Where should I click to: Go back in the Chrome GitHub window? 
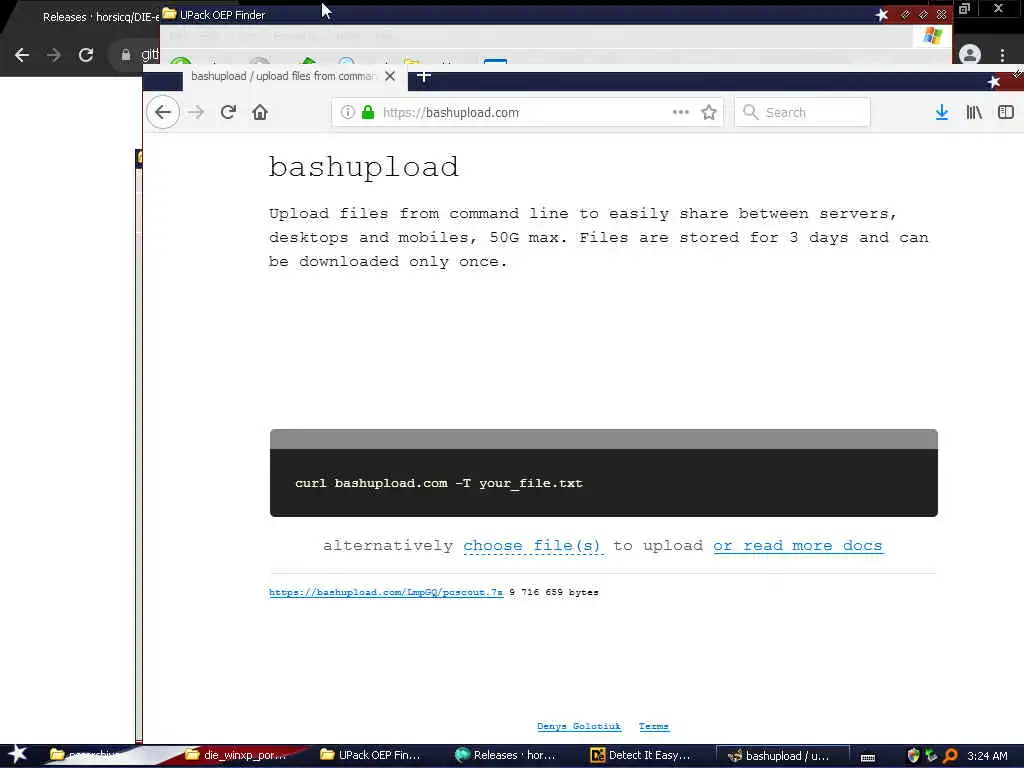(x=22, y=55)
